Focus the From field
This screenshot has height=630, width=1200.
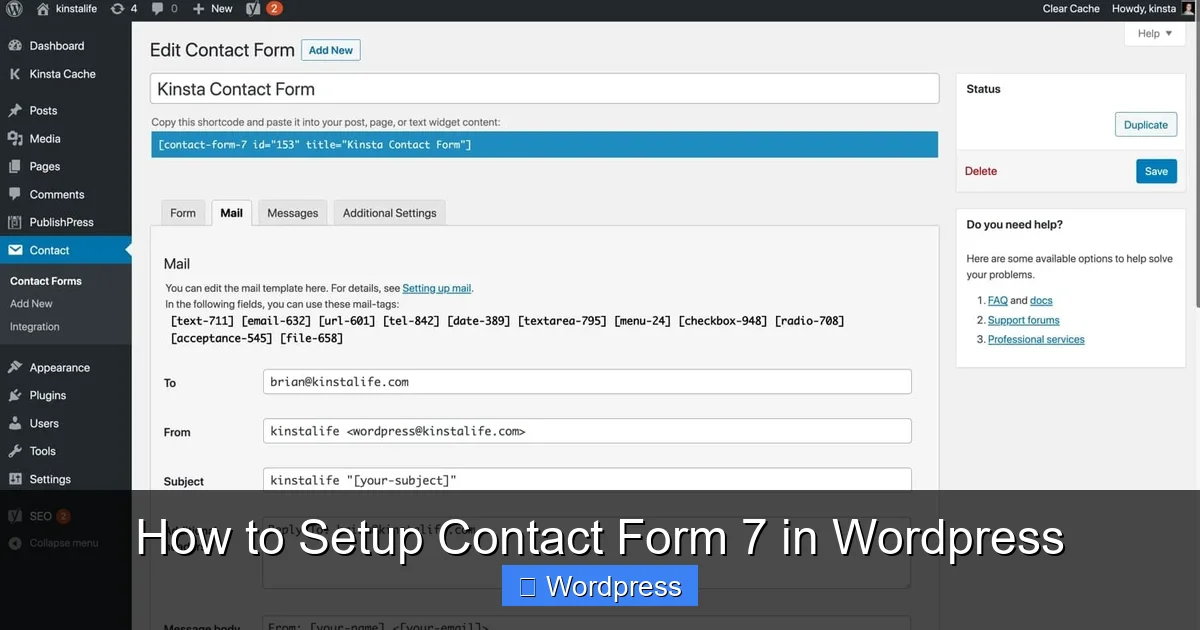click(x=587, y=431)
